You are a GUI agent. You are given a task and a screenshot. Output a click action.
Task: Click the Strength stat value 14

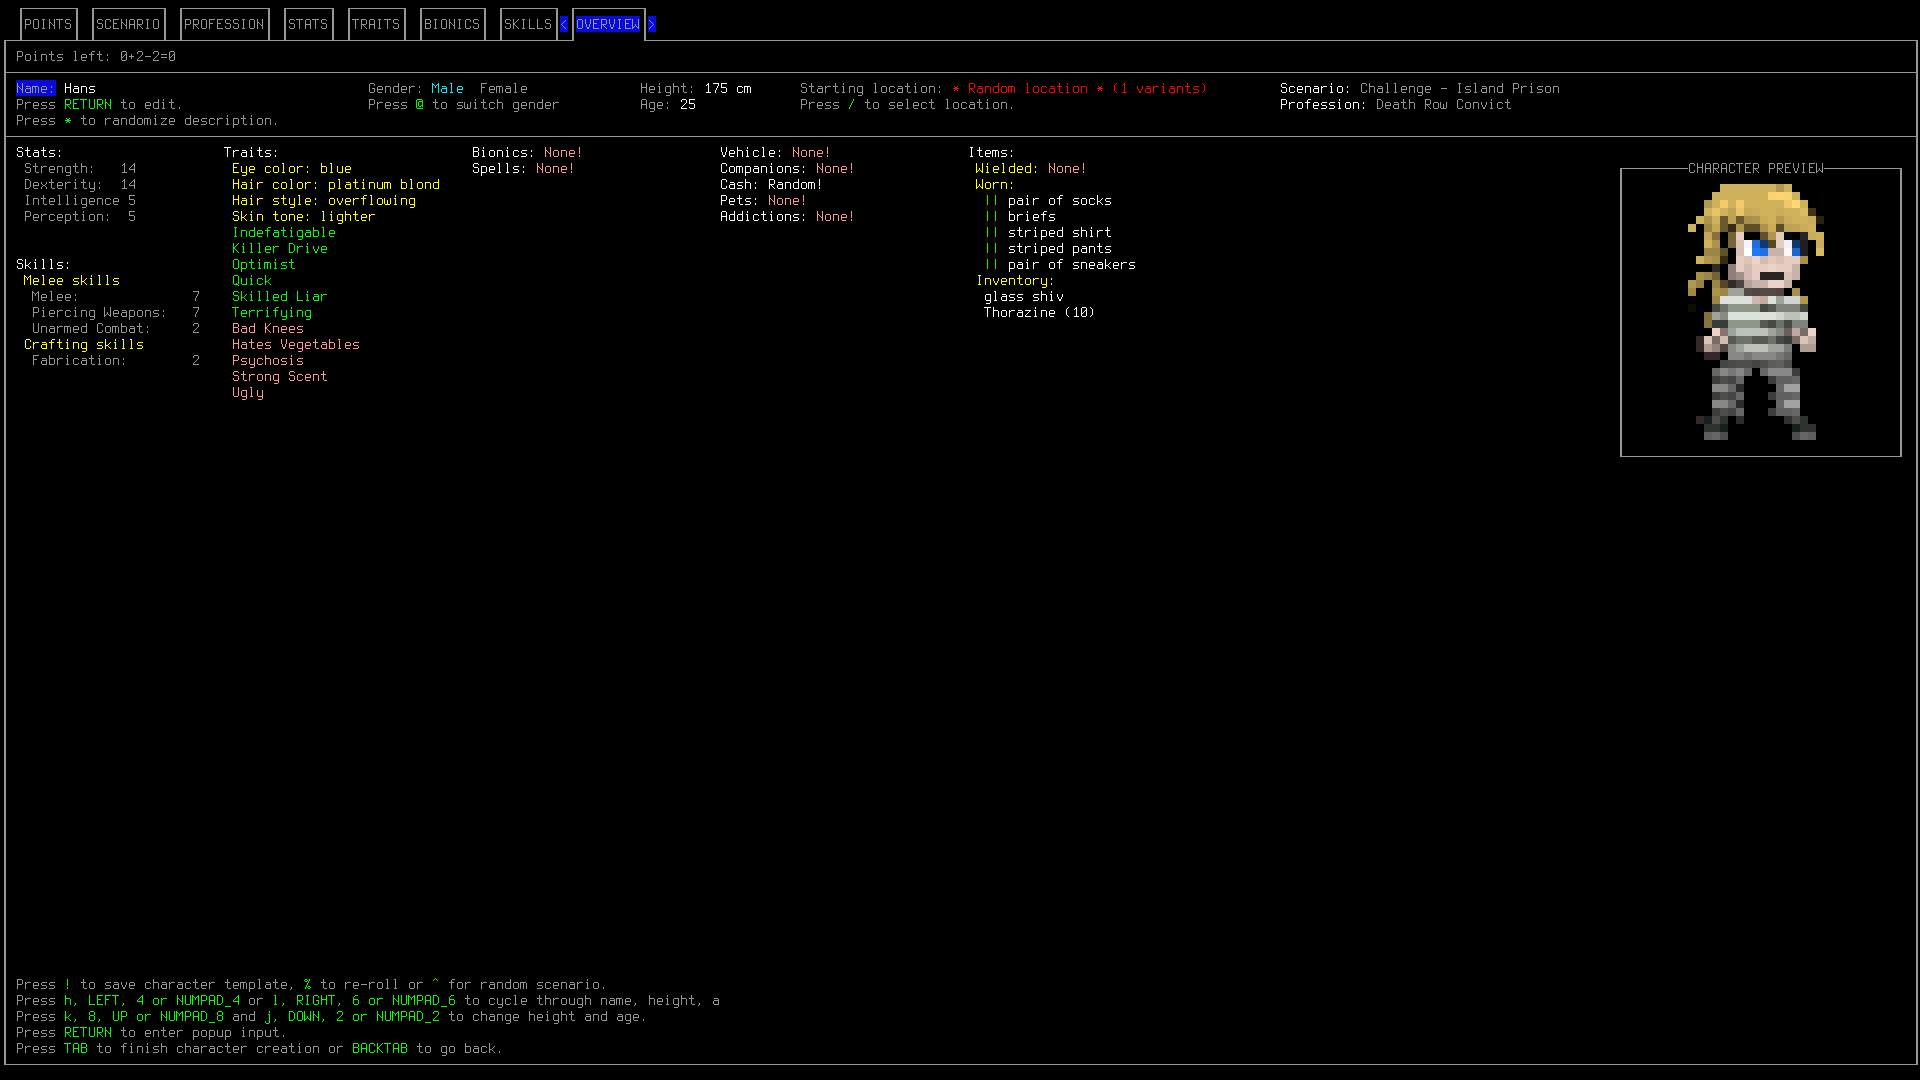pyautogui.click(x=128, y=168)
